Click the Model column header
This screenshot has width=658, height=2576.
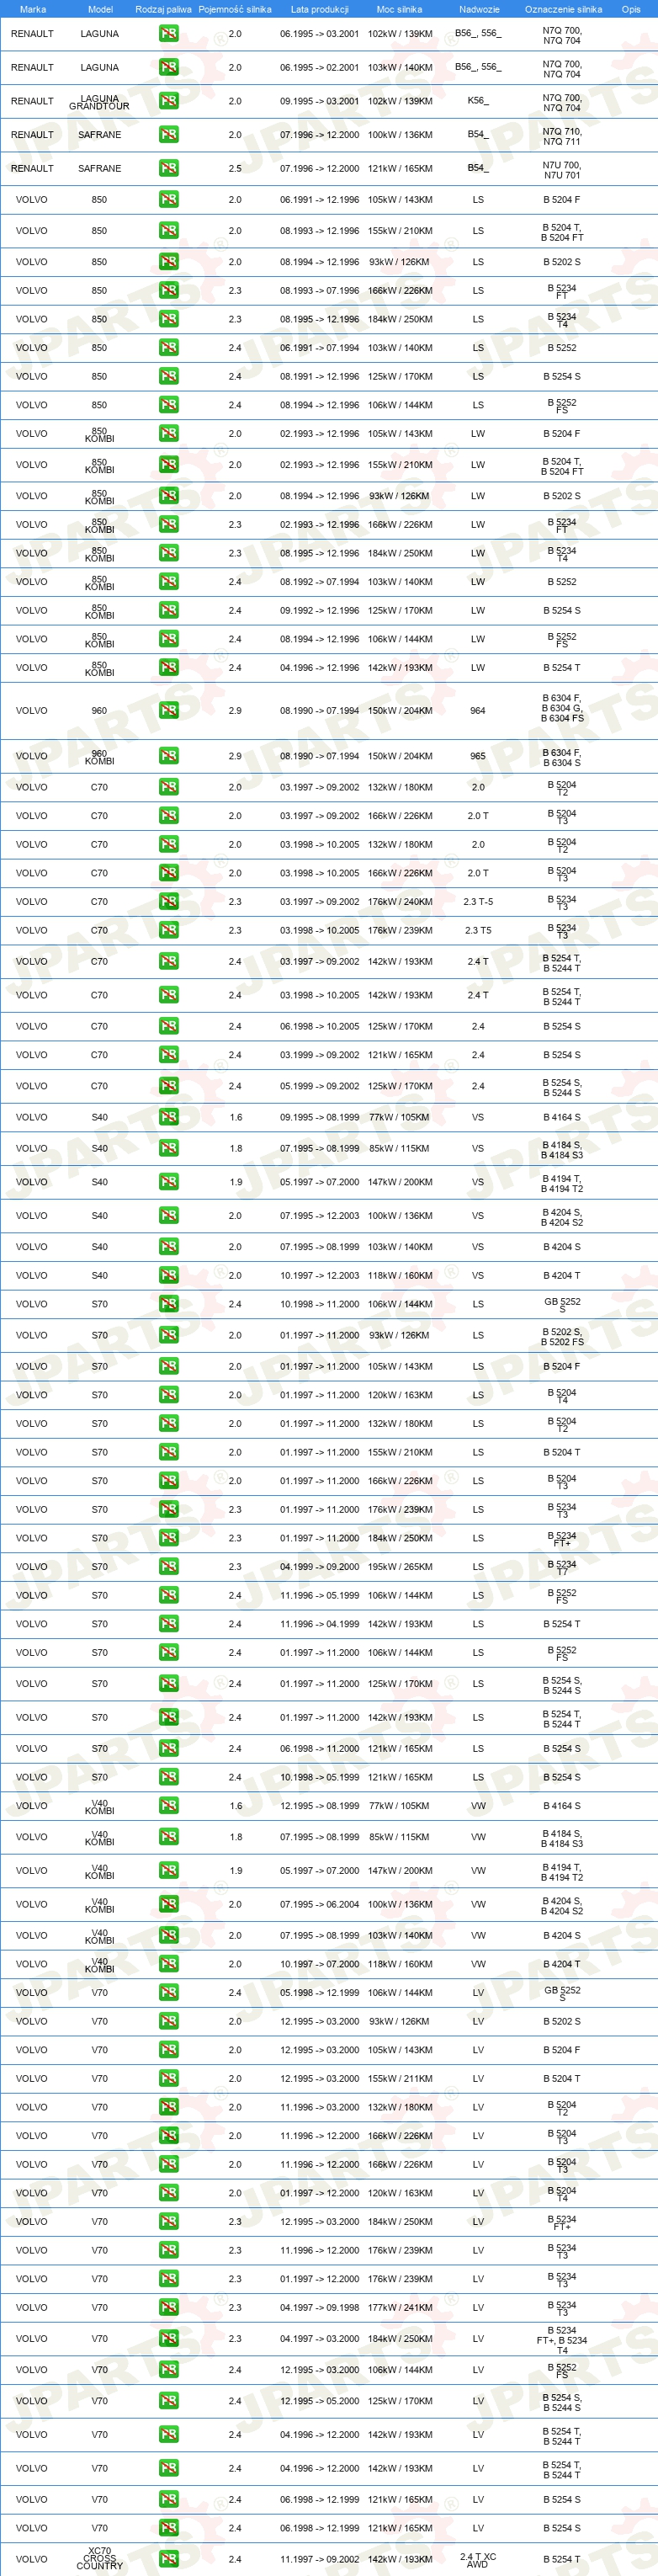[x=100, y=9]
